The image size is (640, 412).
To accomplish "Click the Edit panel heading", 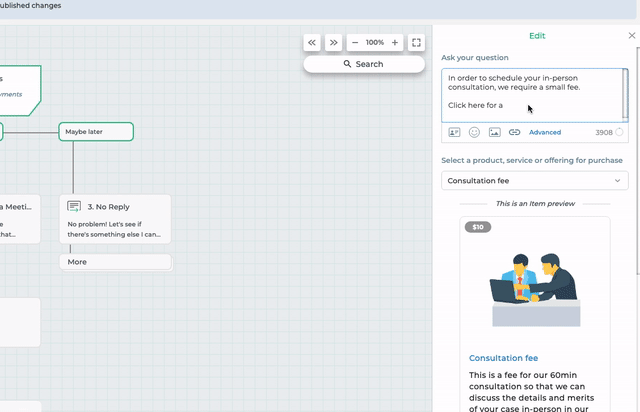I will tap(537, 36).
